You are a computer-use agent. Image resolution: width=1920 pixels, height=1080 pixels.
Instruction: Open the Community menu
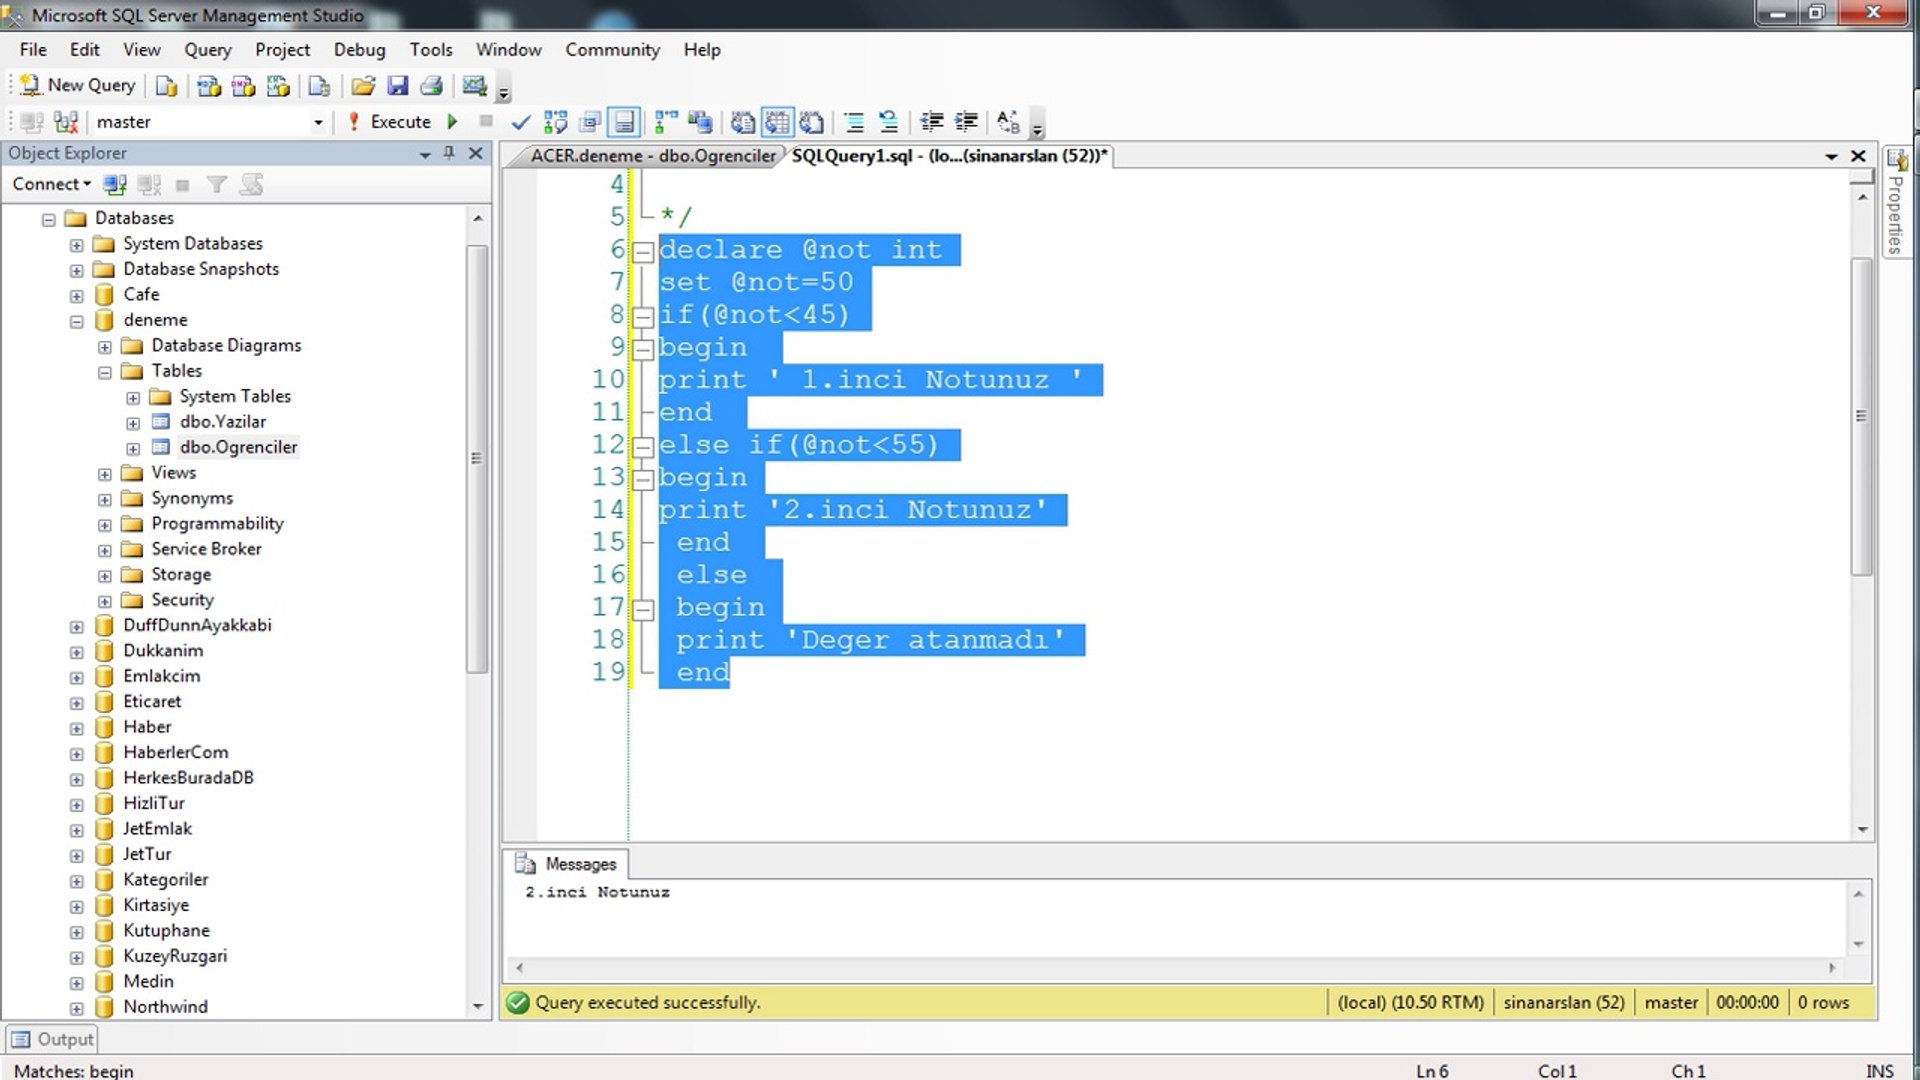612,50
